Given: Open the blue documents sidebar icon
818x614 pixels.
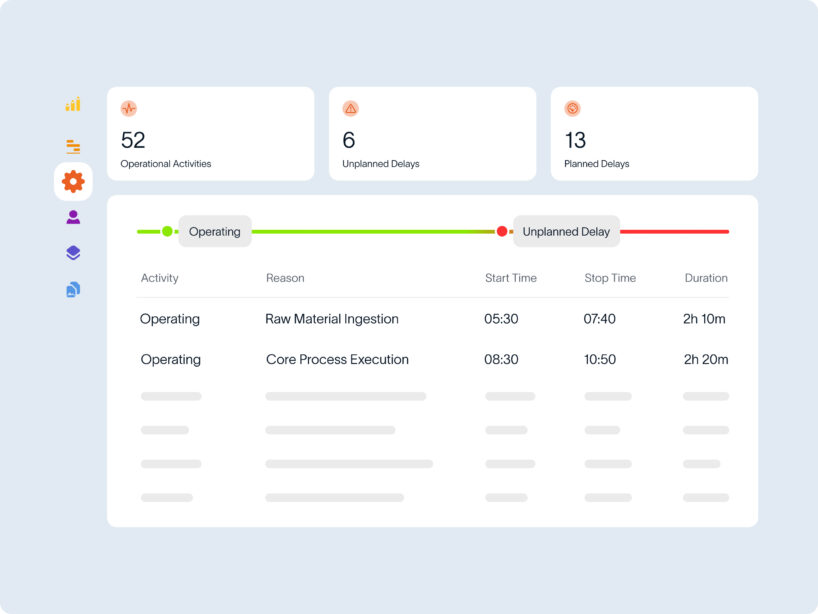Looking at the screenshot, I should pyautogui.click(x=73, y=290).
